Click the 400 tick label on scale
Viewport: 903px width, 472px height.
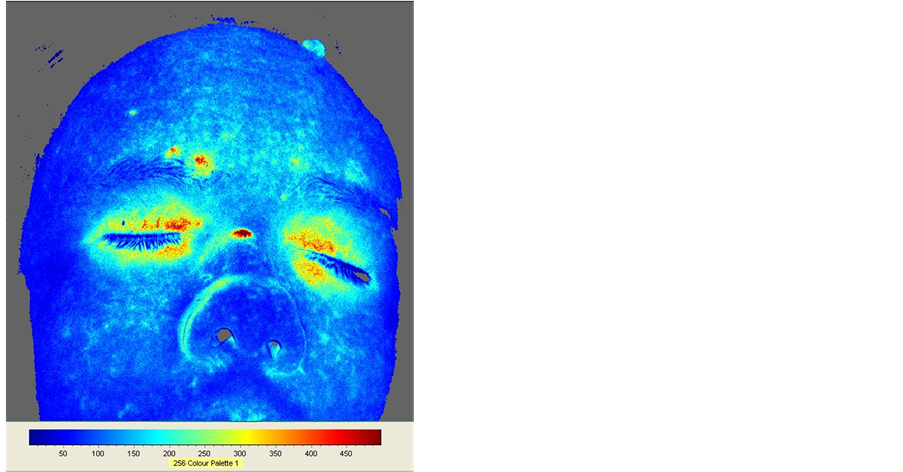pyautogui.click(x=311, y=453)
